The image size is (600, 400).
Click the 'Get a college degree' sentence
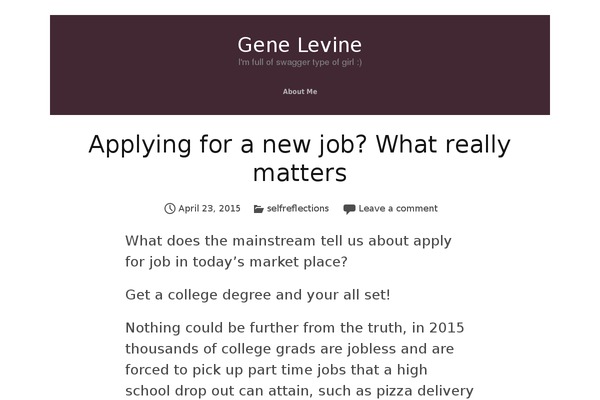click(258, 295)
